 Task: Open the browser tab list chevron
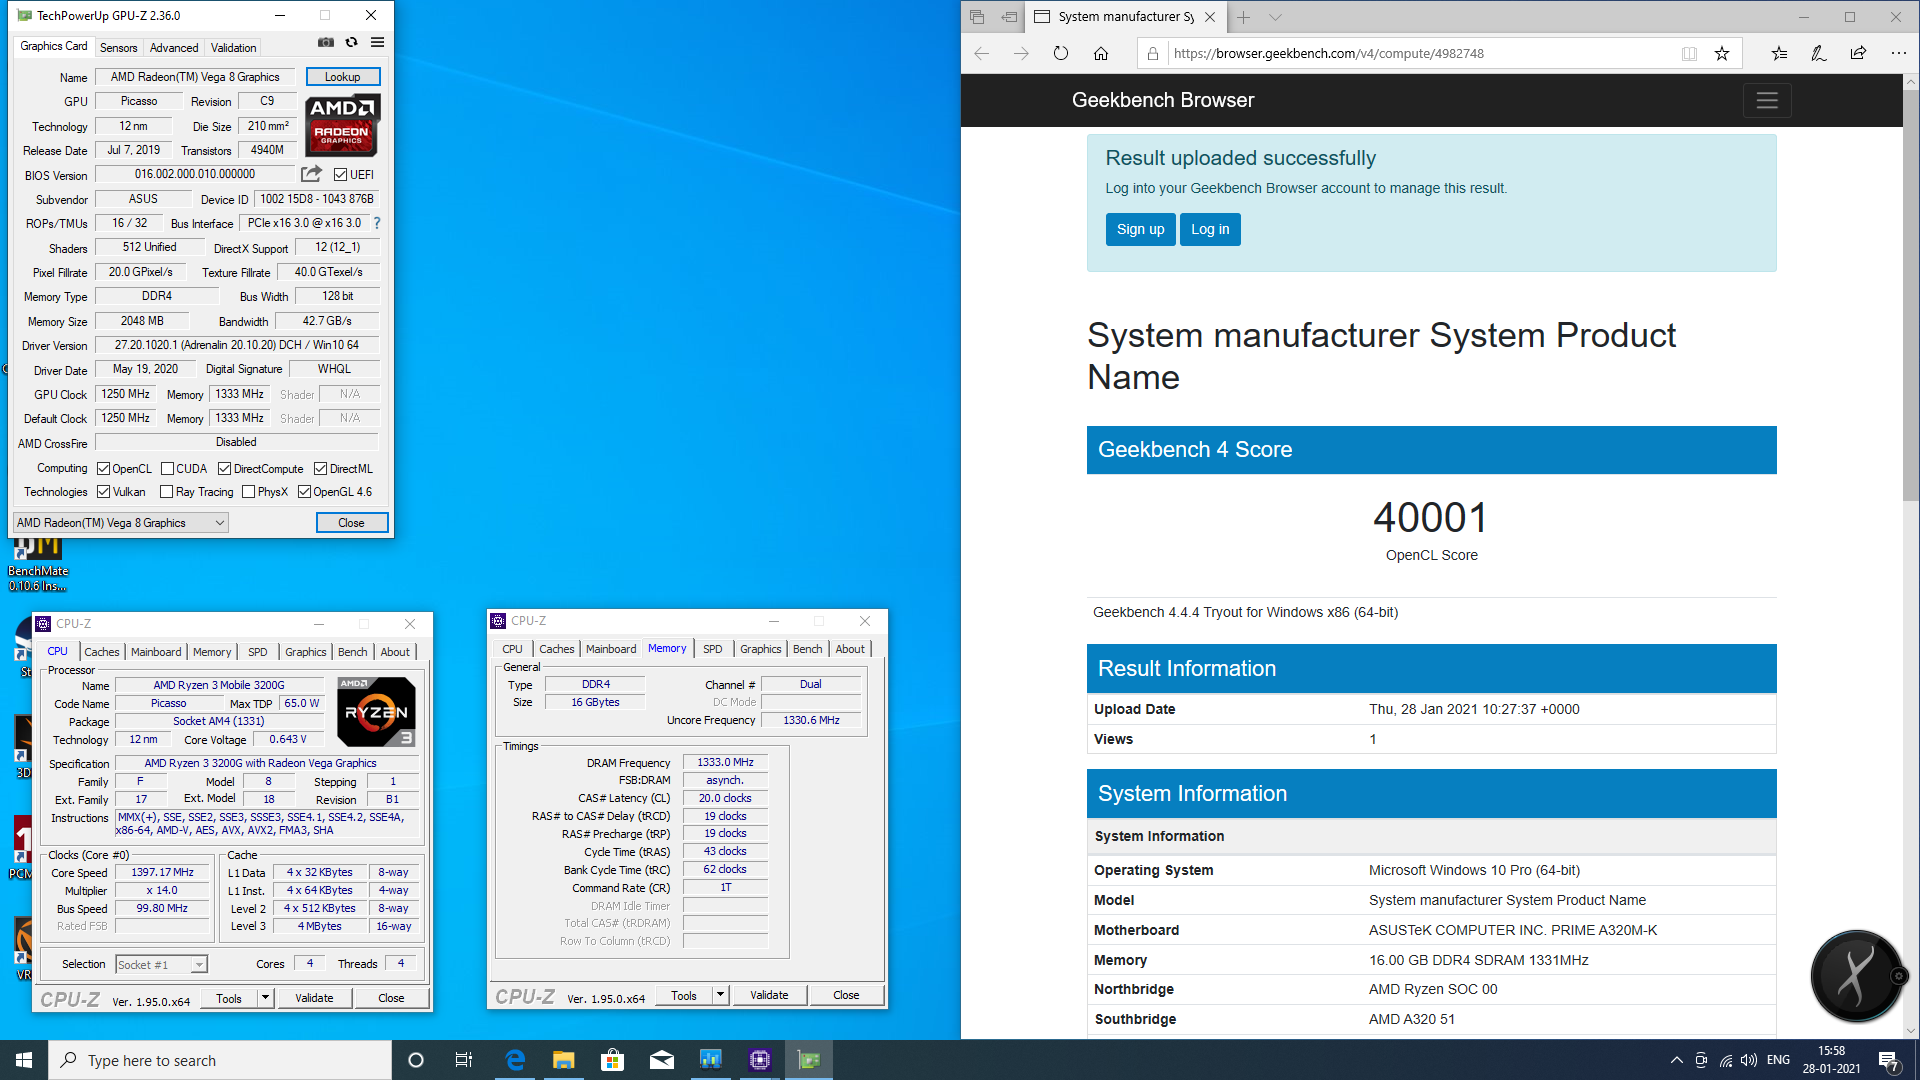pos(1275,17)
